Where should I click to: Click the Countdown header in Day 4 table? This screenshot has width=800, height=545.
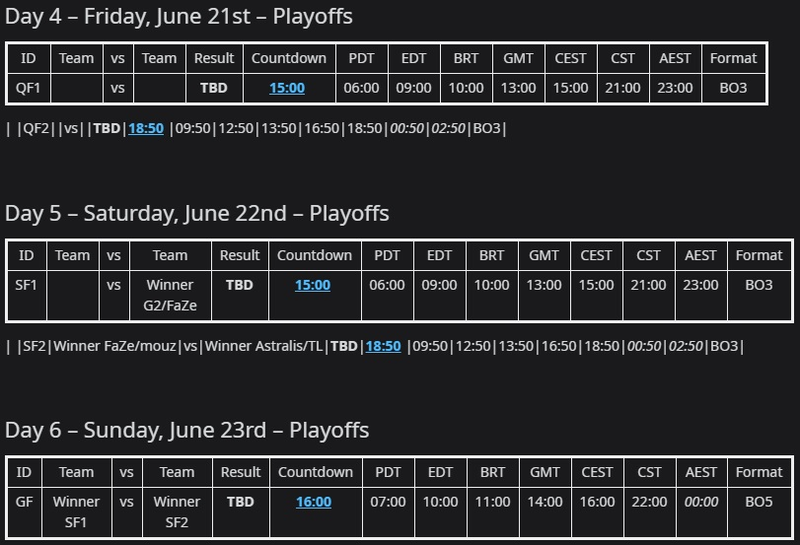[x=289, y=58]
